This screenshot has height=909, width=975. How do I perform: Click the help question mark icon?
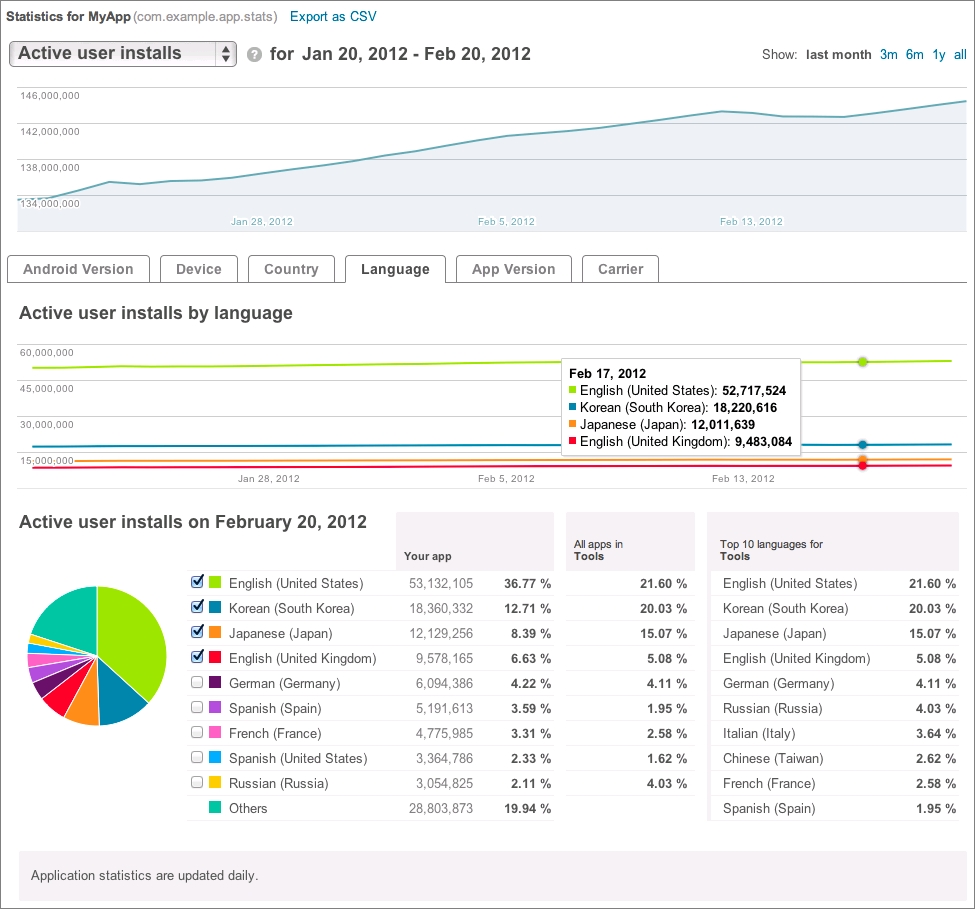coord(254,54)
